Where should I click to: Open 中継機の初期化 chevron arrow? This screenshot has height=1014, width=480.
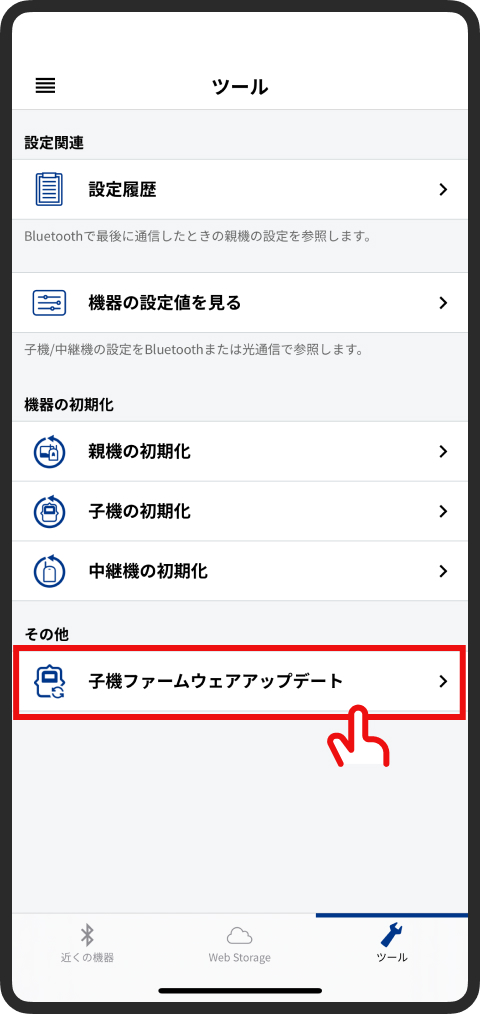(x=443, y=571)
